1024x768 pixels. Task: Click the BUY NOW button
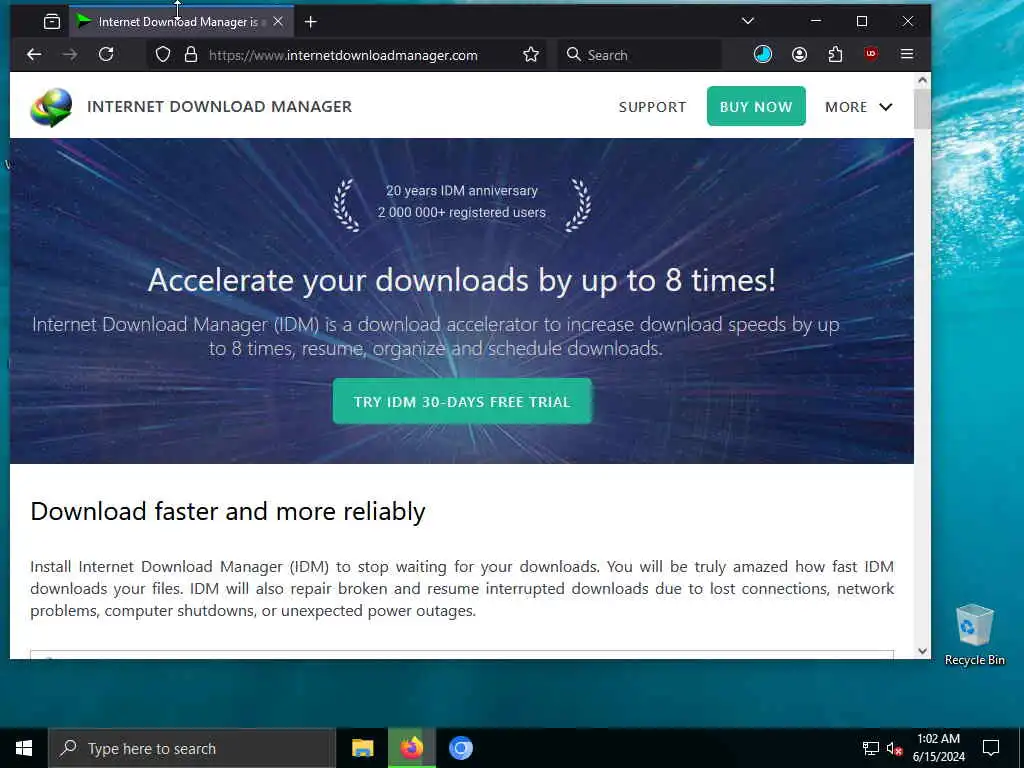coord(756,106)
